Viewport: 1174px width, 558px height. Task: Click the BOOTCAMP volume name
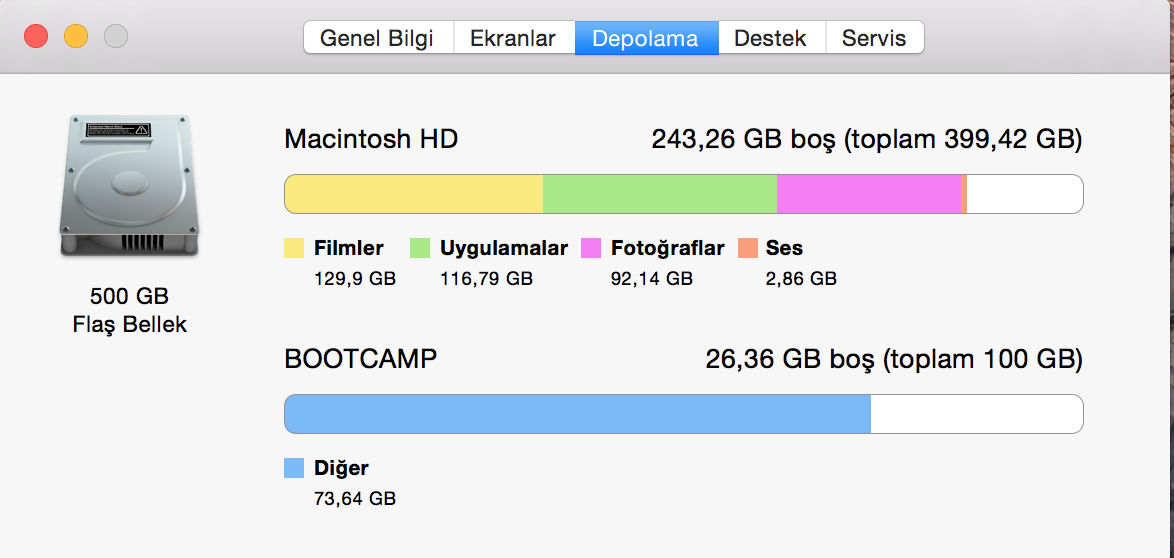coord(361,360)
